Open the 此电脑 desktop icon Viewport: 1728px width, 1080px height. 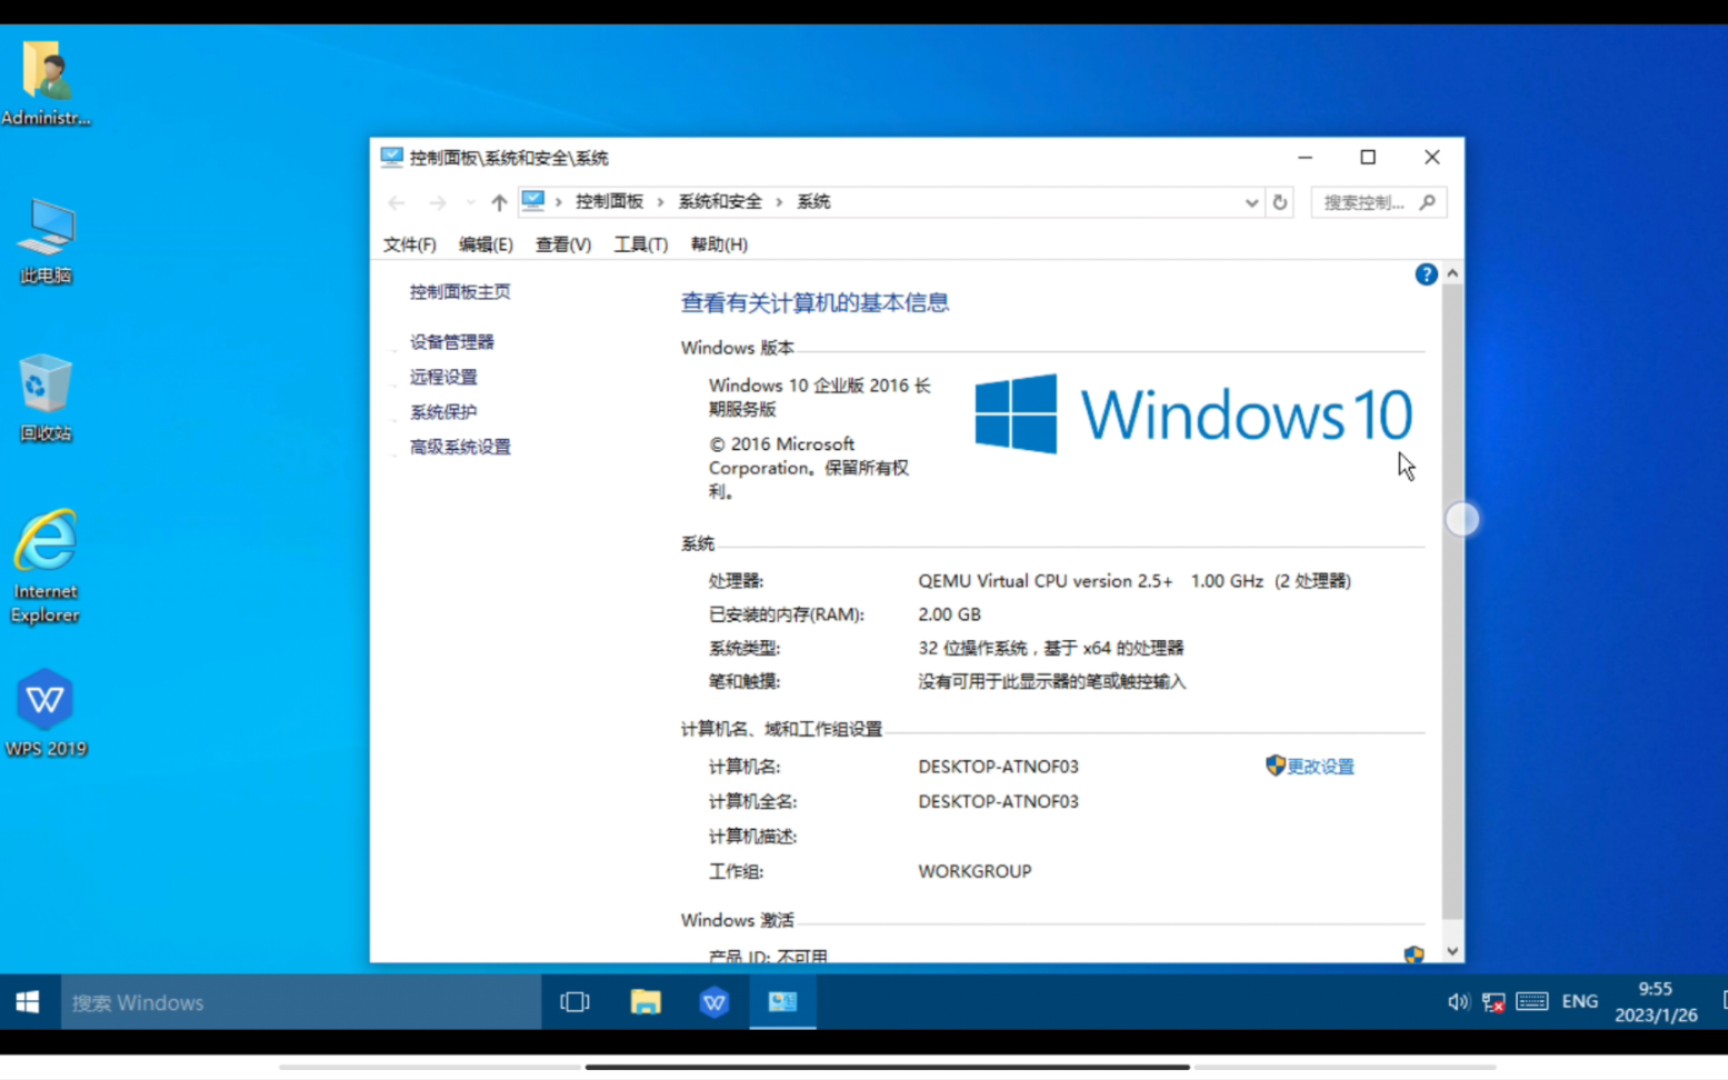pyautogui.click(x=45, y=240)
